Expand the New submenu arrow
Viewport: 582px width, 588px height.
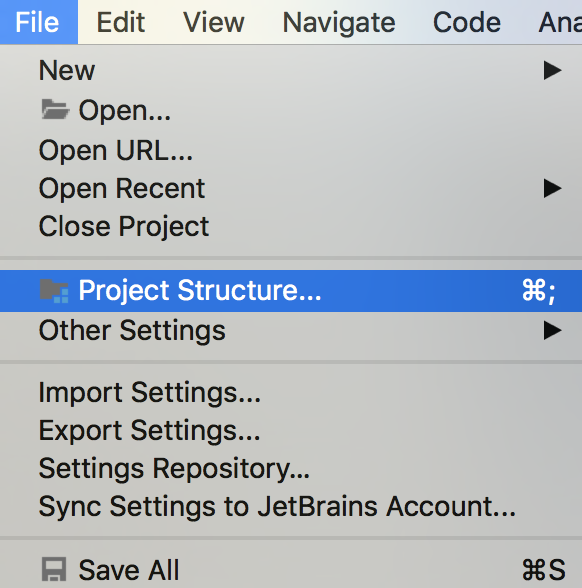click(x=552, y=70)
